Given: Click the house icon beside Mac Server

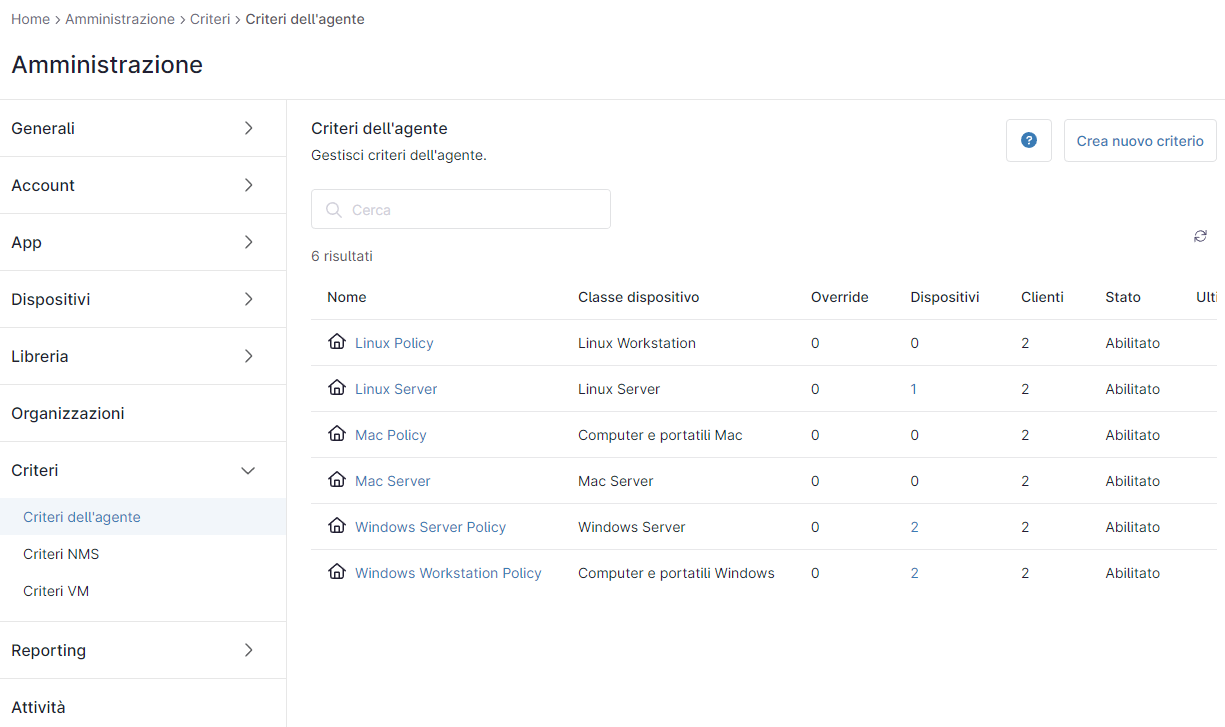Looking at the screenshot, I should pyautogui.click(x=337, y=480).
